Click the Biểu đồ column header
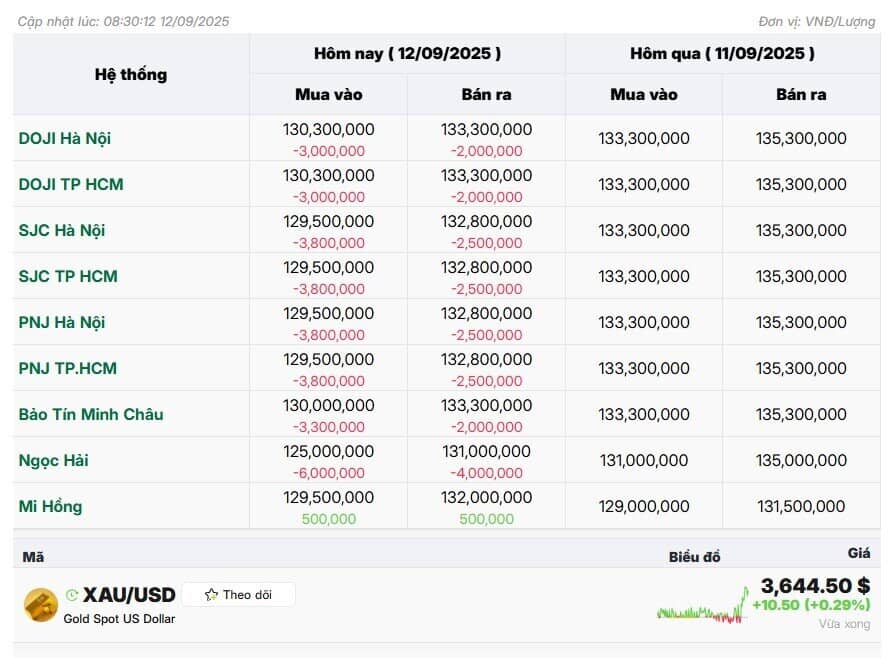Image resolution: width=892 pixels, height=658 pixels. pyautogui.click(x=695, y=557)
